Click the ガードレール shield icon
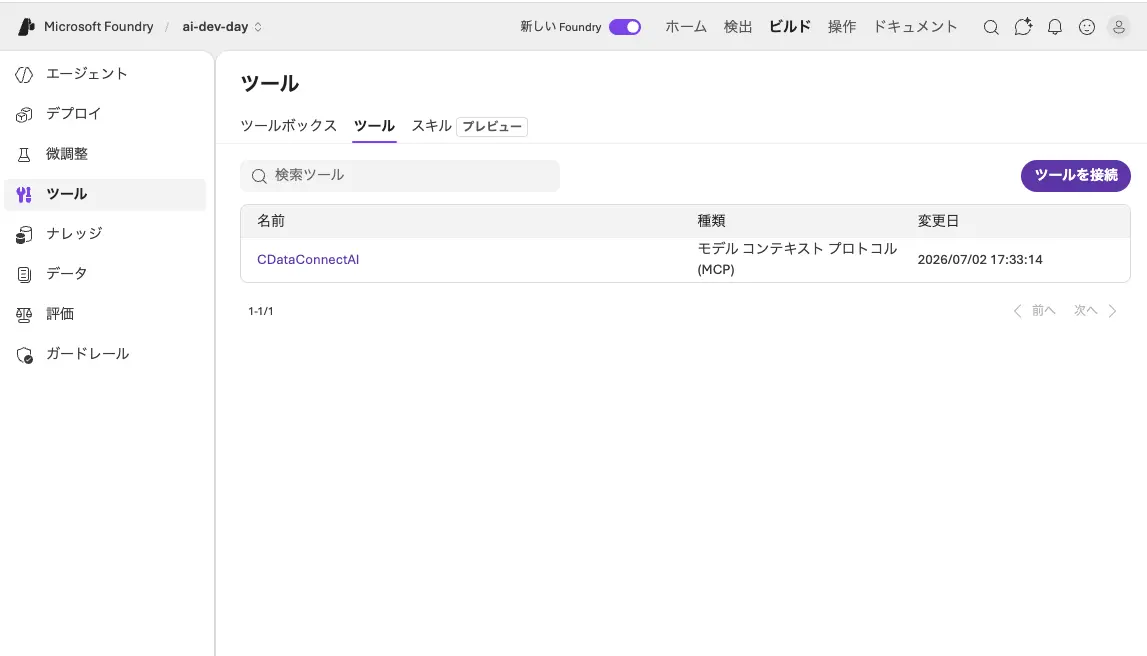The height and width of the screenshot is (656, 1147). click(x=25, y=355)
